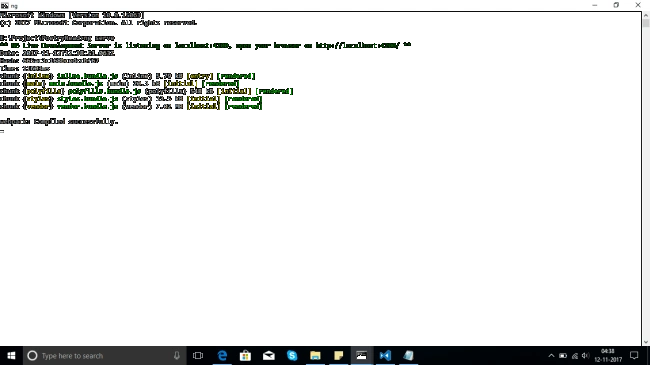
Task: Open the Windows Start menu
Action: click(x=11, y=355)
